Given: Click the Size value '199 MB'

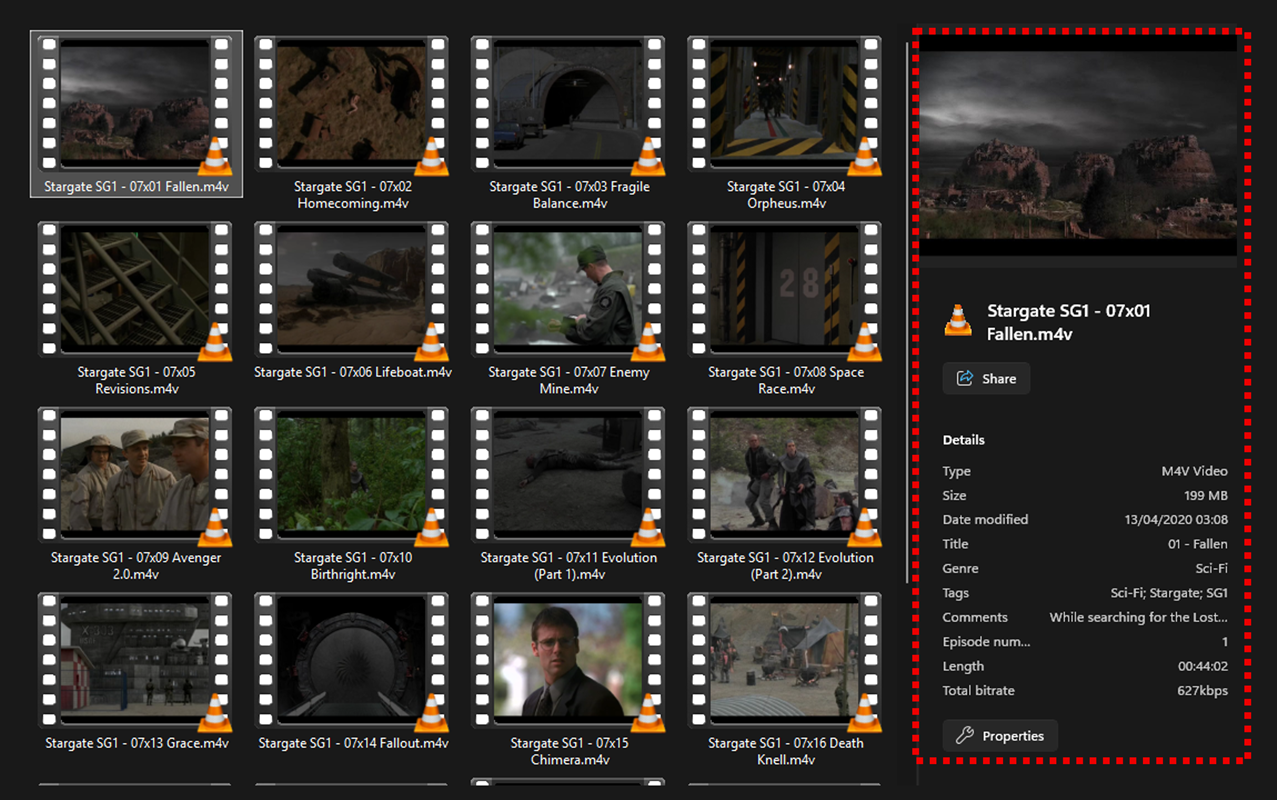Looking at the screenshot, I should (1206, 495).
